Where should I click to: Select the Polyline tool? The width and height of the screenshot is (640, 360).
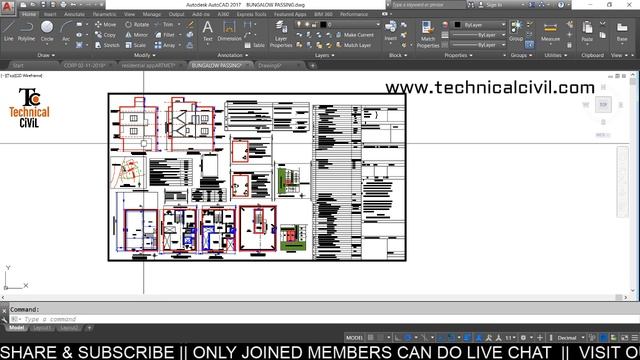[26, 31]
